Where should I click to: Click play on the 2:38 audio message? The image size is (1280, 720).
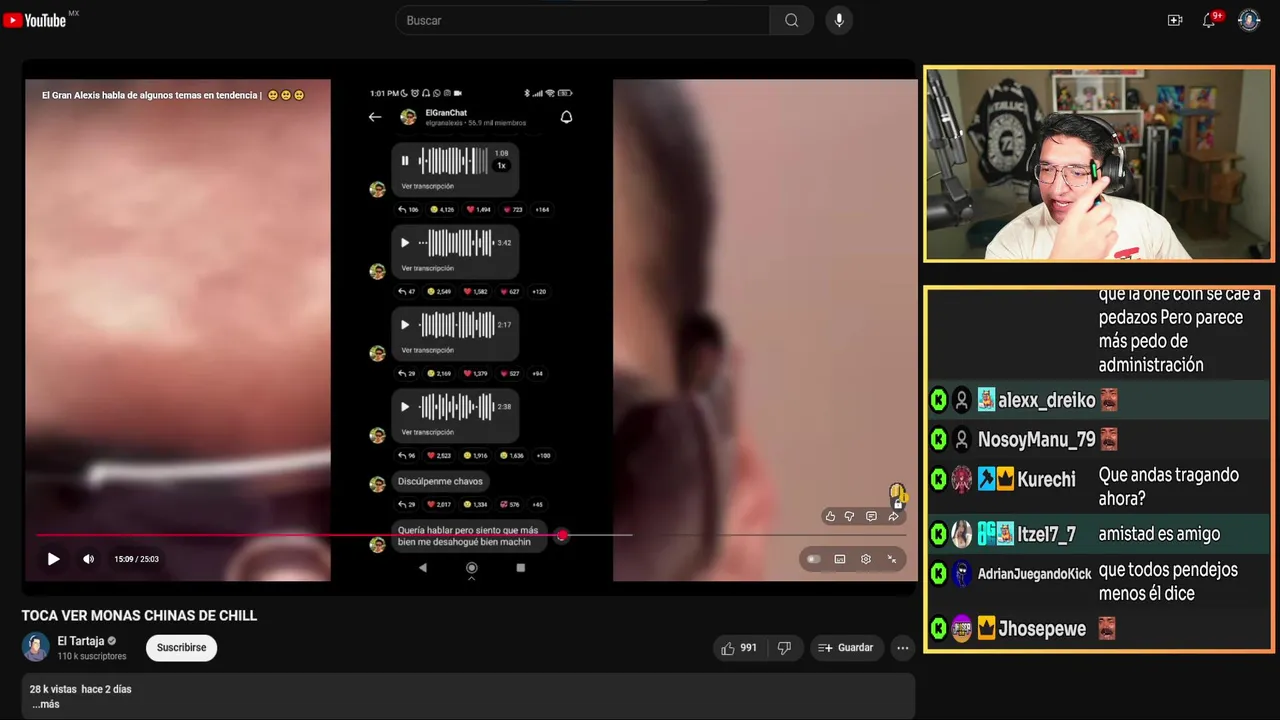pyautogui.click(x=405, y=406)
